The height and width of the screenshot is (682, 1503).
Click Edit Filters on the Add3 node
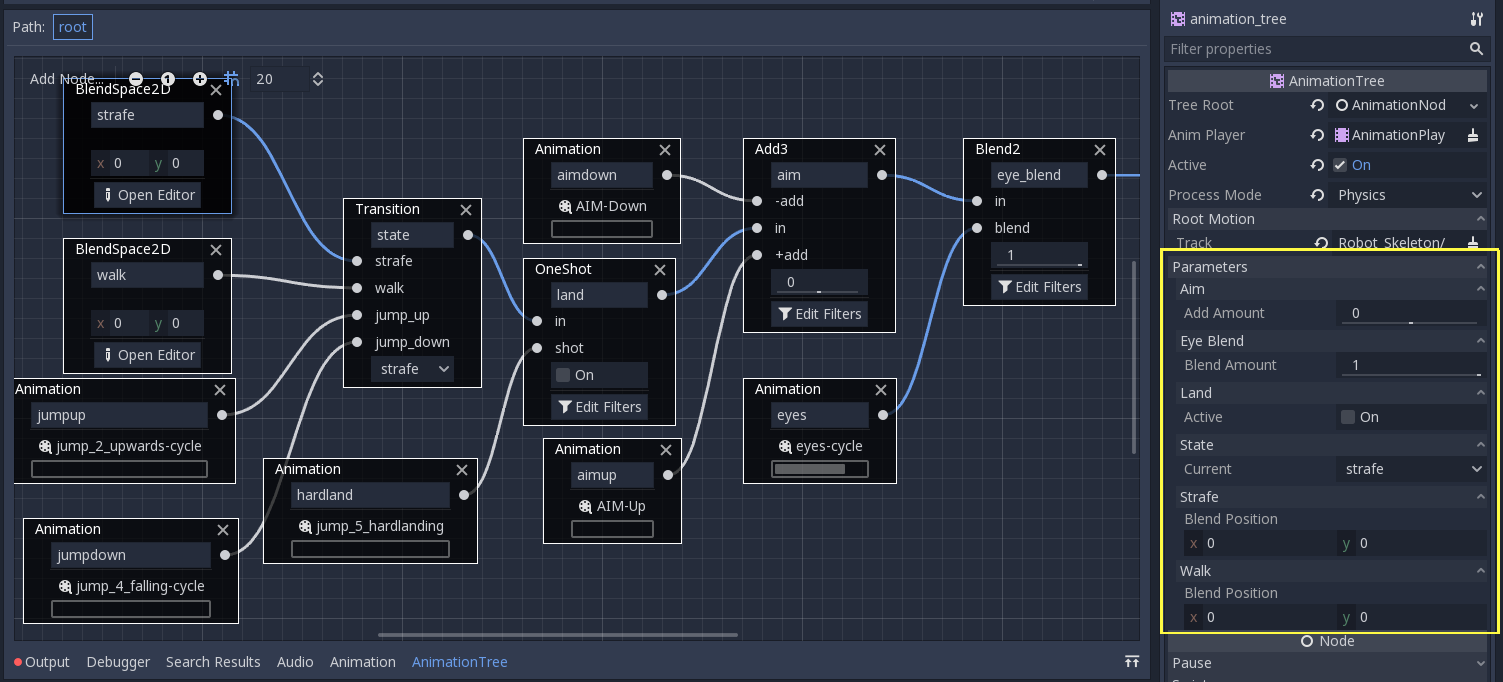[x=819, y=313]
